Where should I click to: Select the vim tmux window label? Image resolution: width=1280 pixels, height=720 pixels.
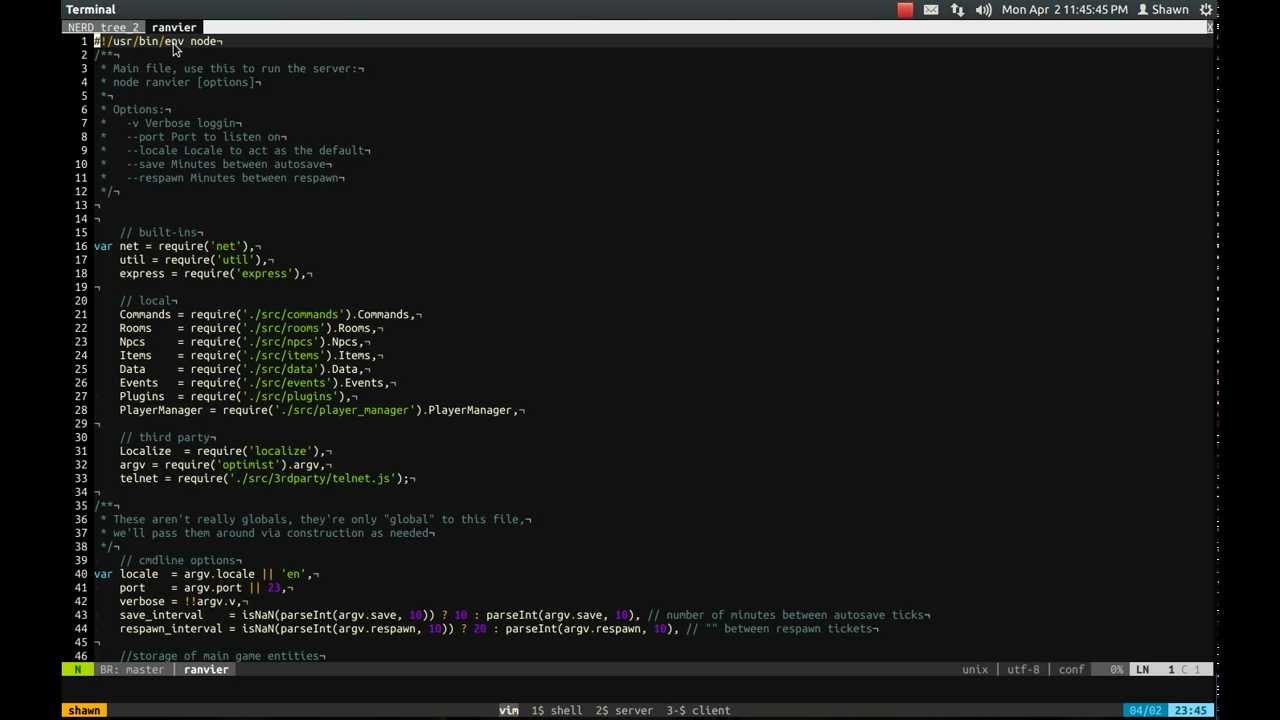(508, 710)
